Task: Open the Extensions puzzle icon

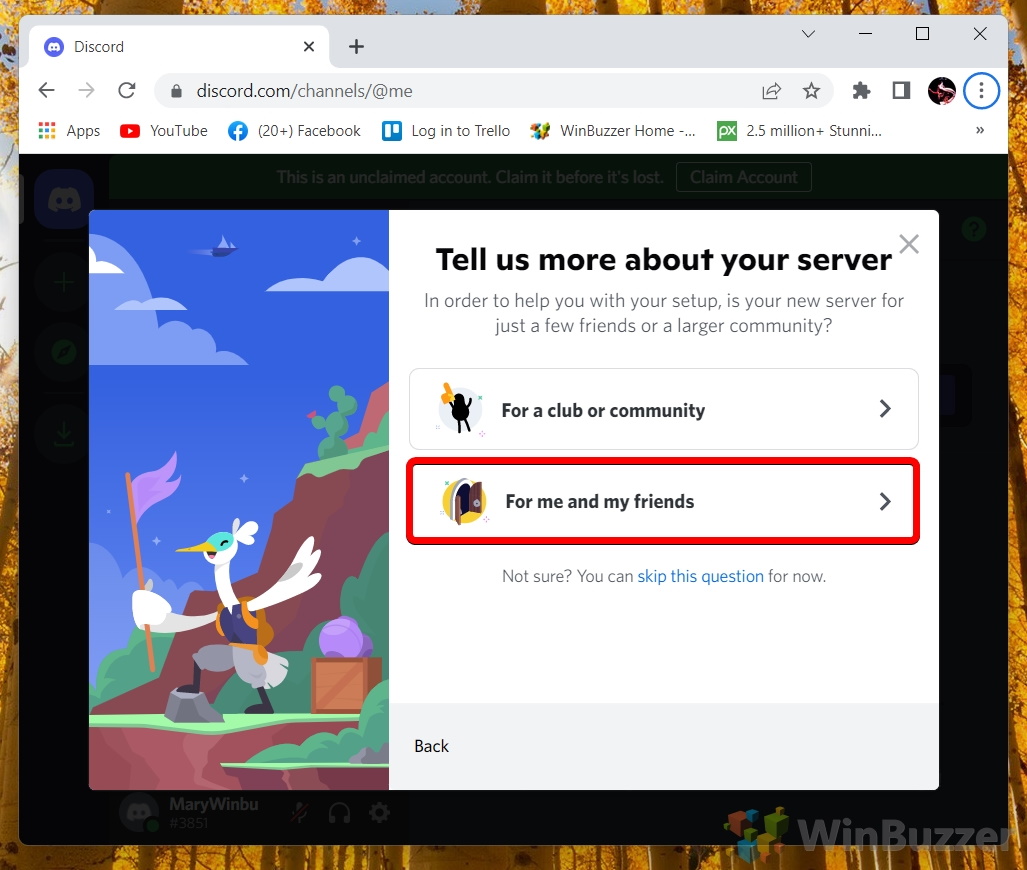Action: pos(861,90)
